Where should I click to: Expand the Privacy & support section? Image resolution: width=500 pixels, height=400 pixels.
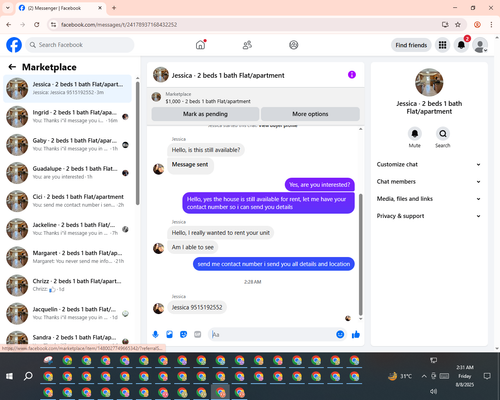coord(429,216)
